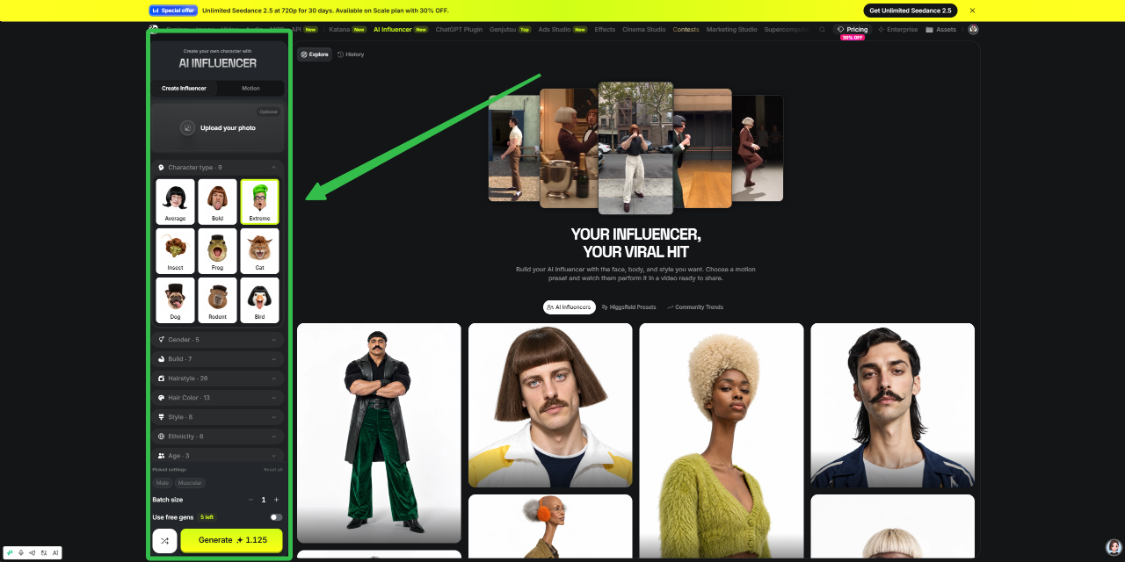
Task: Click the Upload your photo icon
Action: (187, 128)
